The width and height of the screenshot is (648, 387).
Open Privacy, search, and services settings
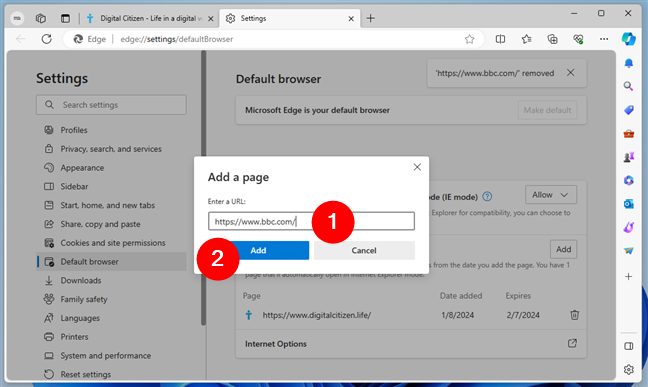pos(111,149)
